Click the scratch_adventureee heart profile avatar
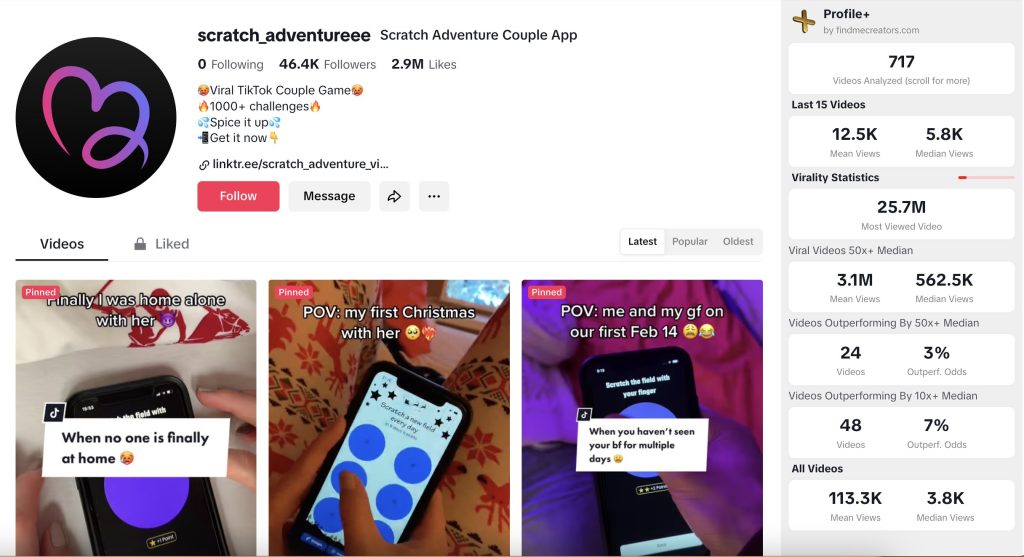Viewport: 1024px width, 557px height. [x=96, y=118]
